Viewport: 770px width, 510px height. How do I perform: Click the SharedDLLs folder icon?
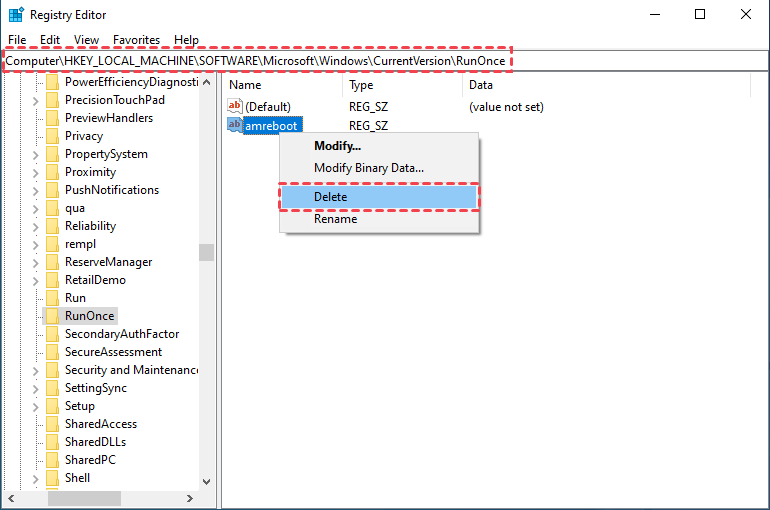53,442
